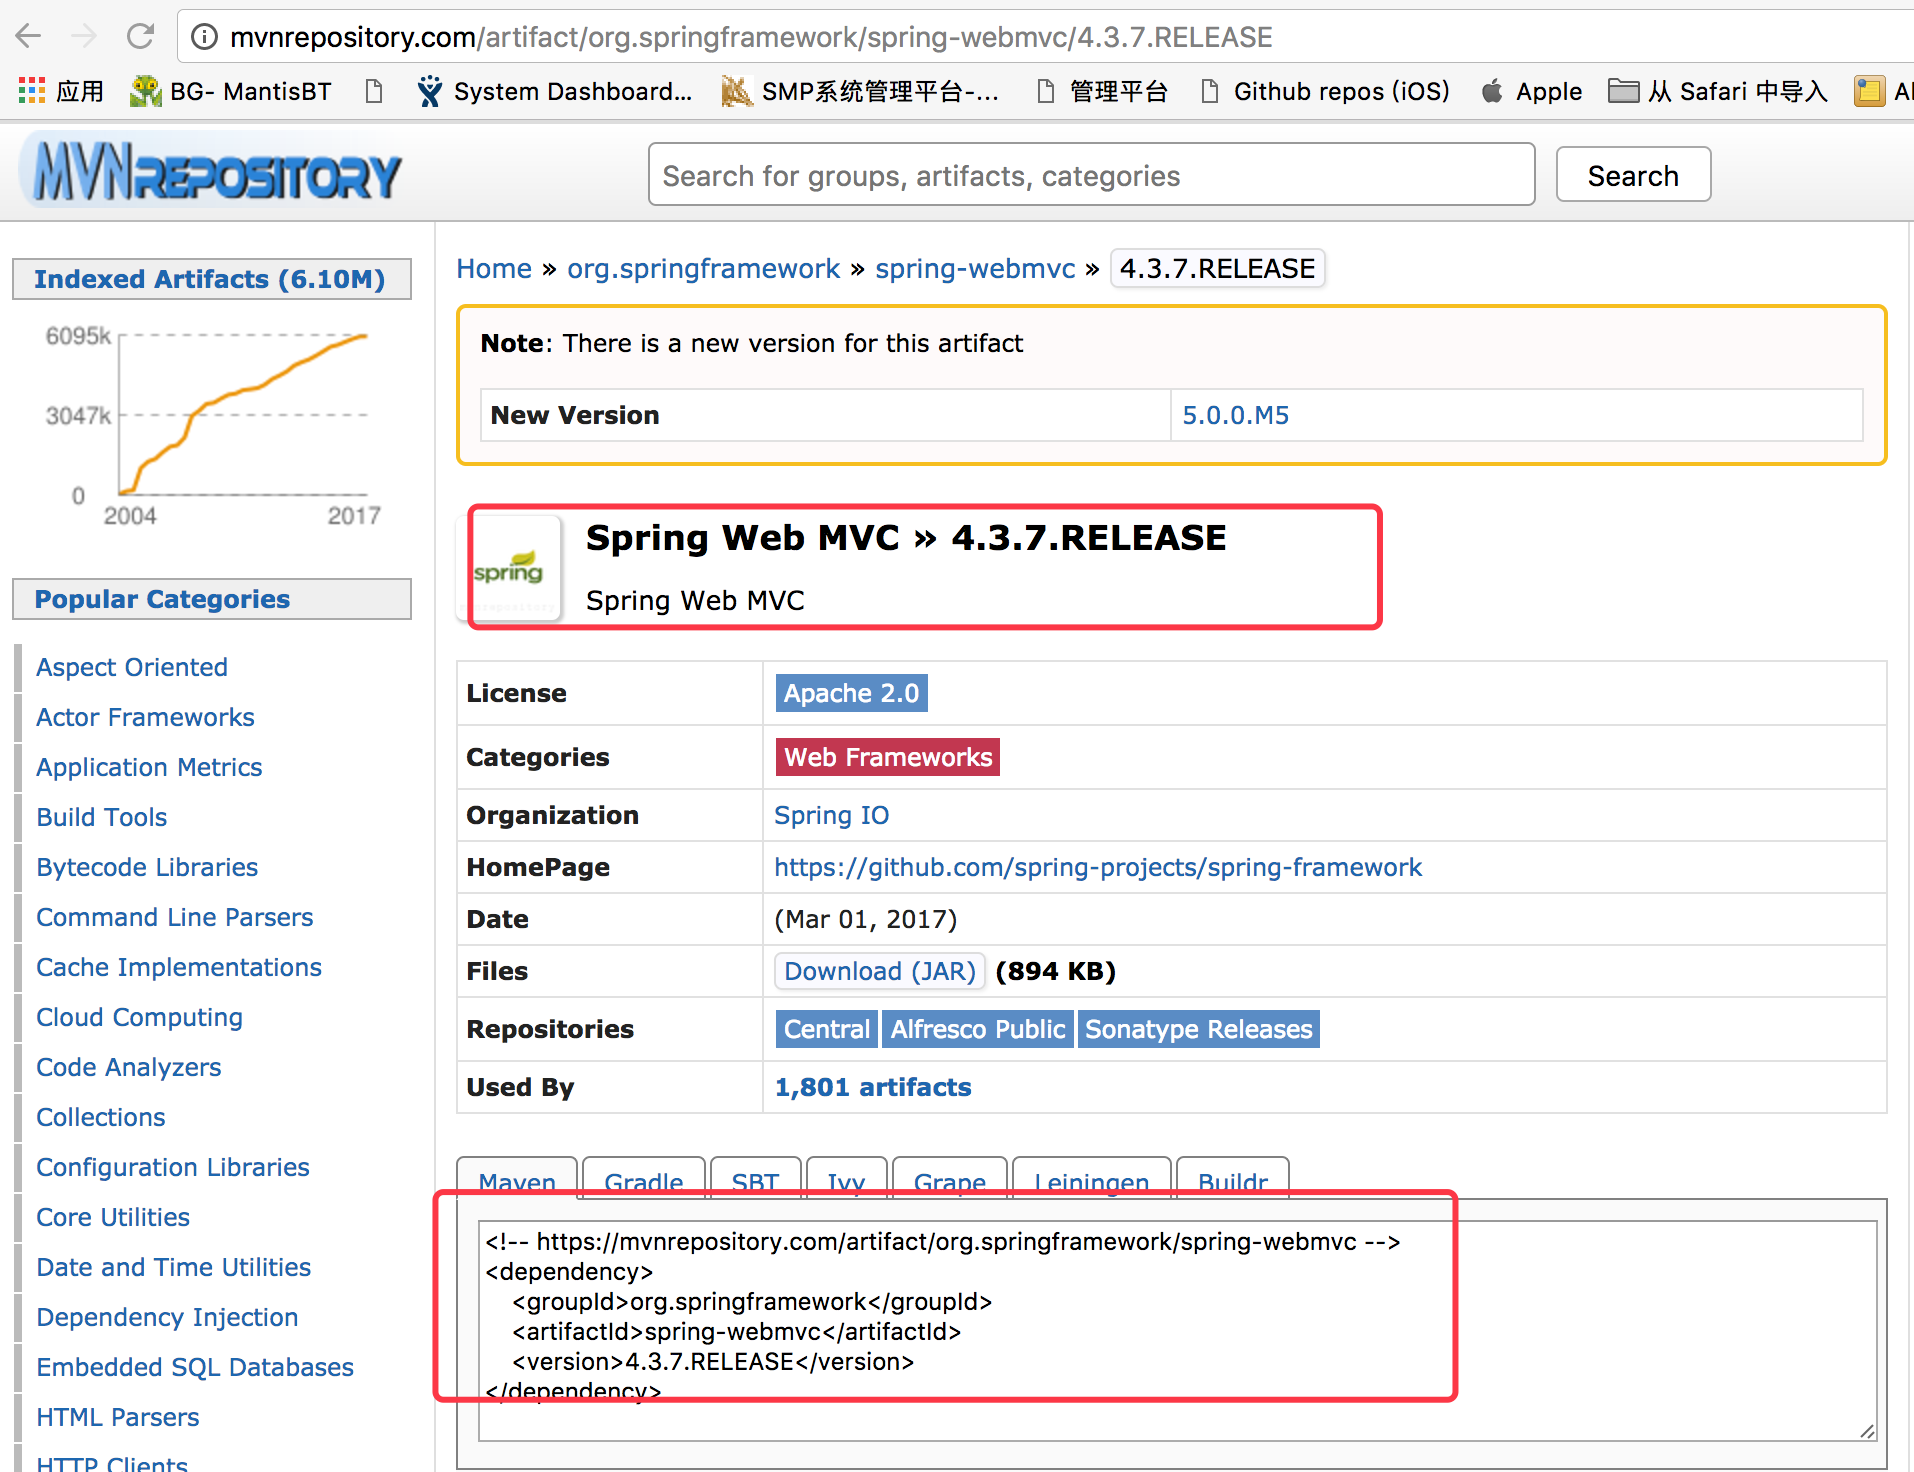Screen dimensions: 1914x1472
Task: Open Aspect Oriented category
Action: (132, 667)
